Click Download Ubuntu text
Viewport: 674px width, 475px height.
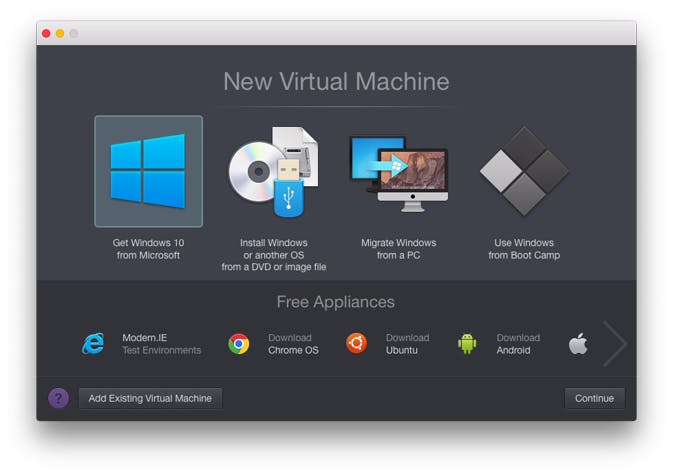(407, 344)
